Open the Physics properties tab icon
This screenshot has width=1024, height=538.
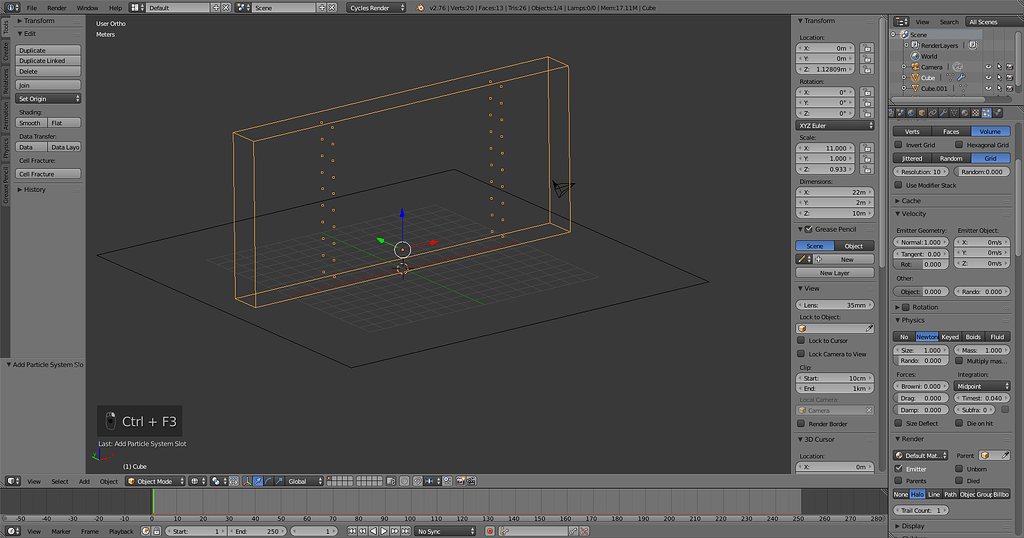click(998, 113)
